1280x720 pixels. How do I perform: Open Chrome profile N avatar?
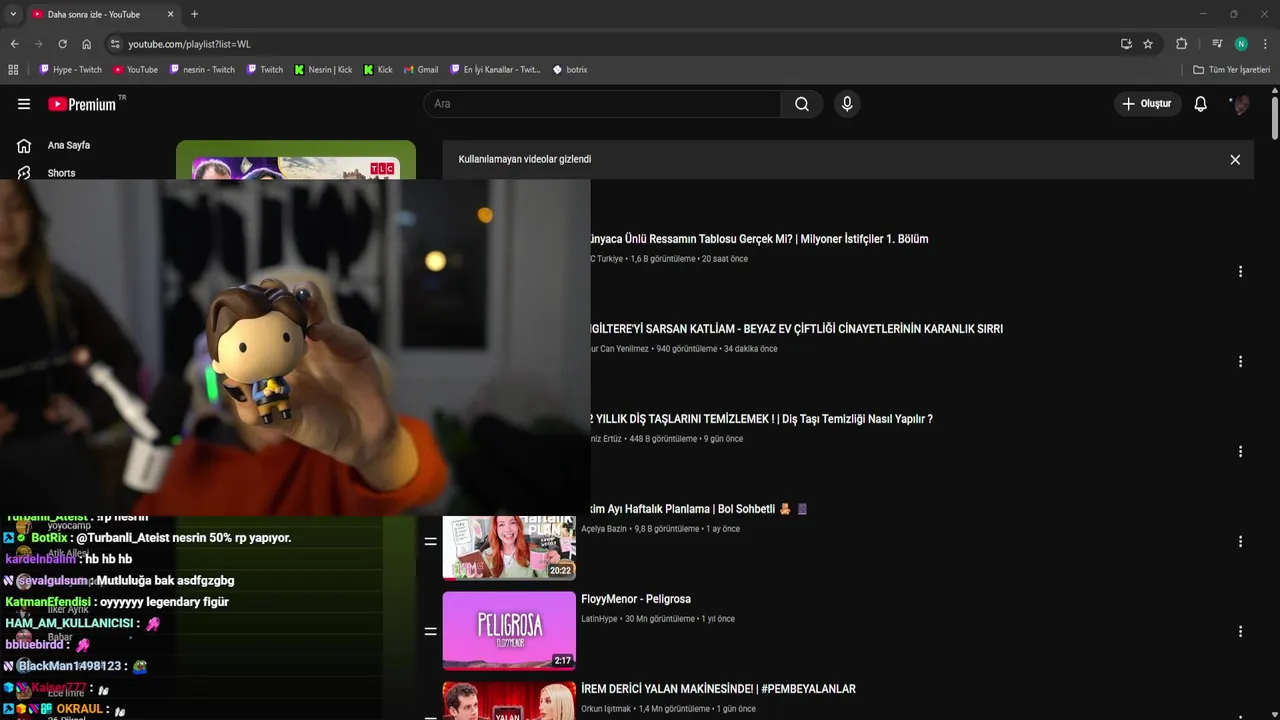(1241, 44)
